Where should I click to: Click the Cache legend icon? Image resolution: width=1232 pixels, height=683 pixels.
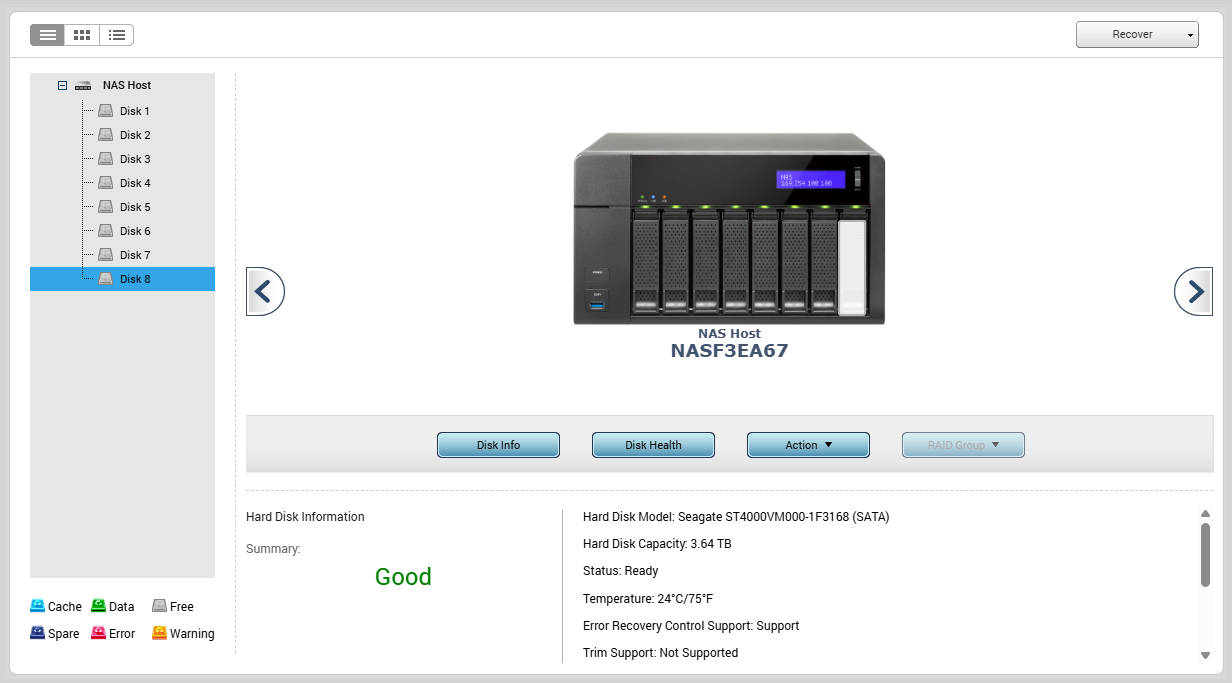coord(38,606)
